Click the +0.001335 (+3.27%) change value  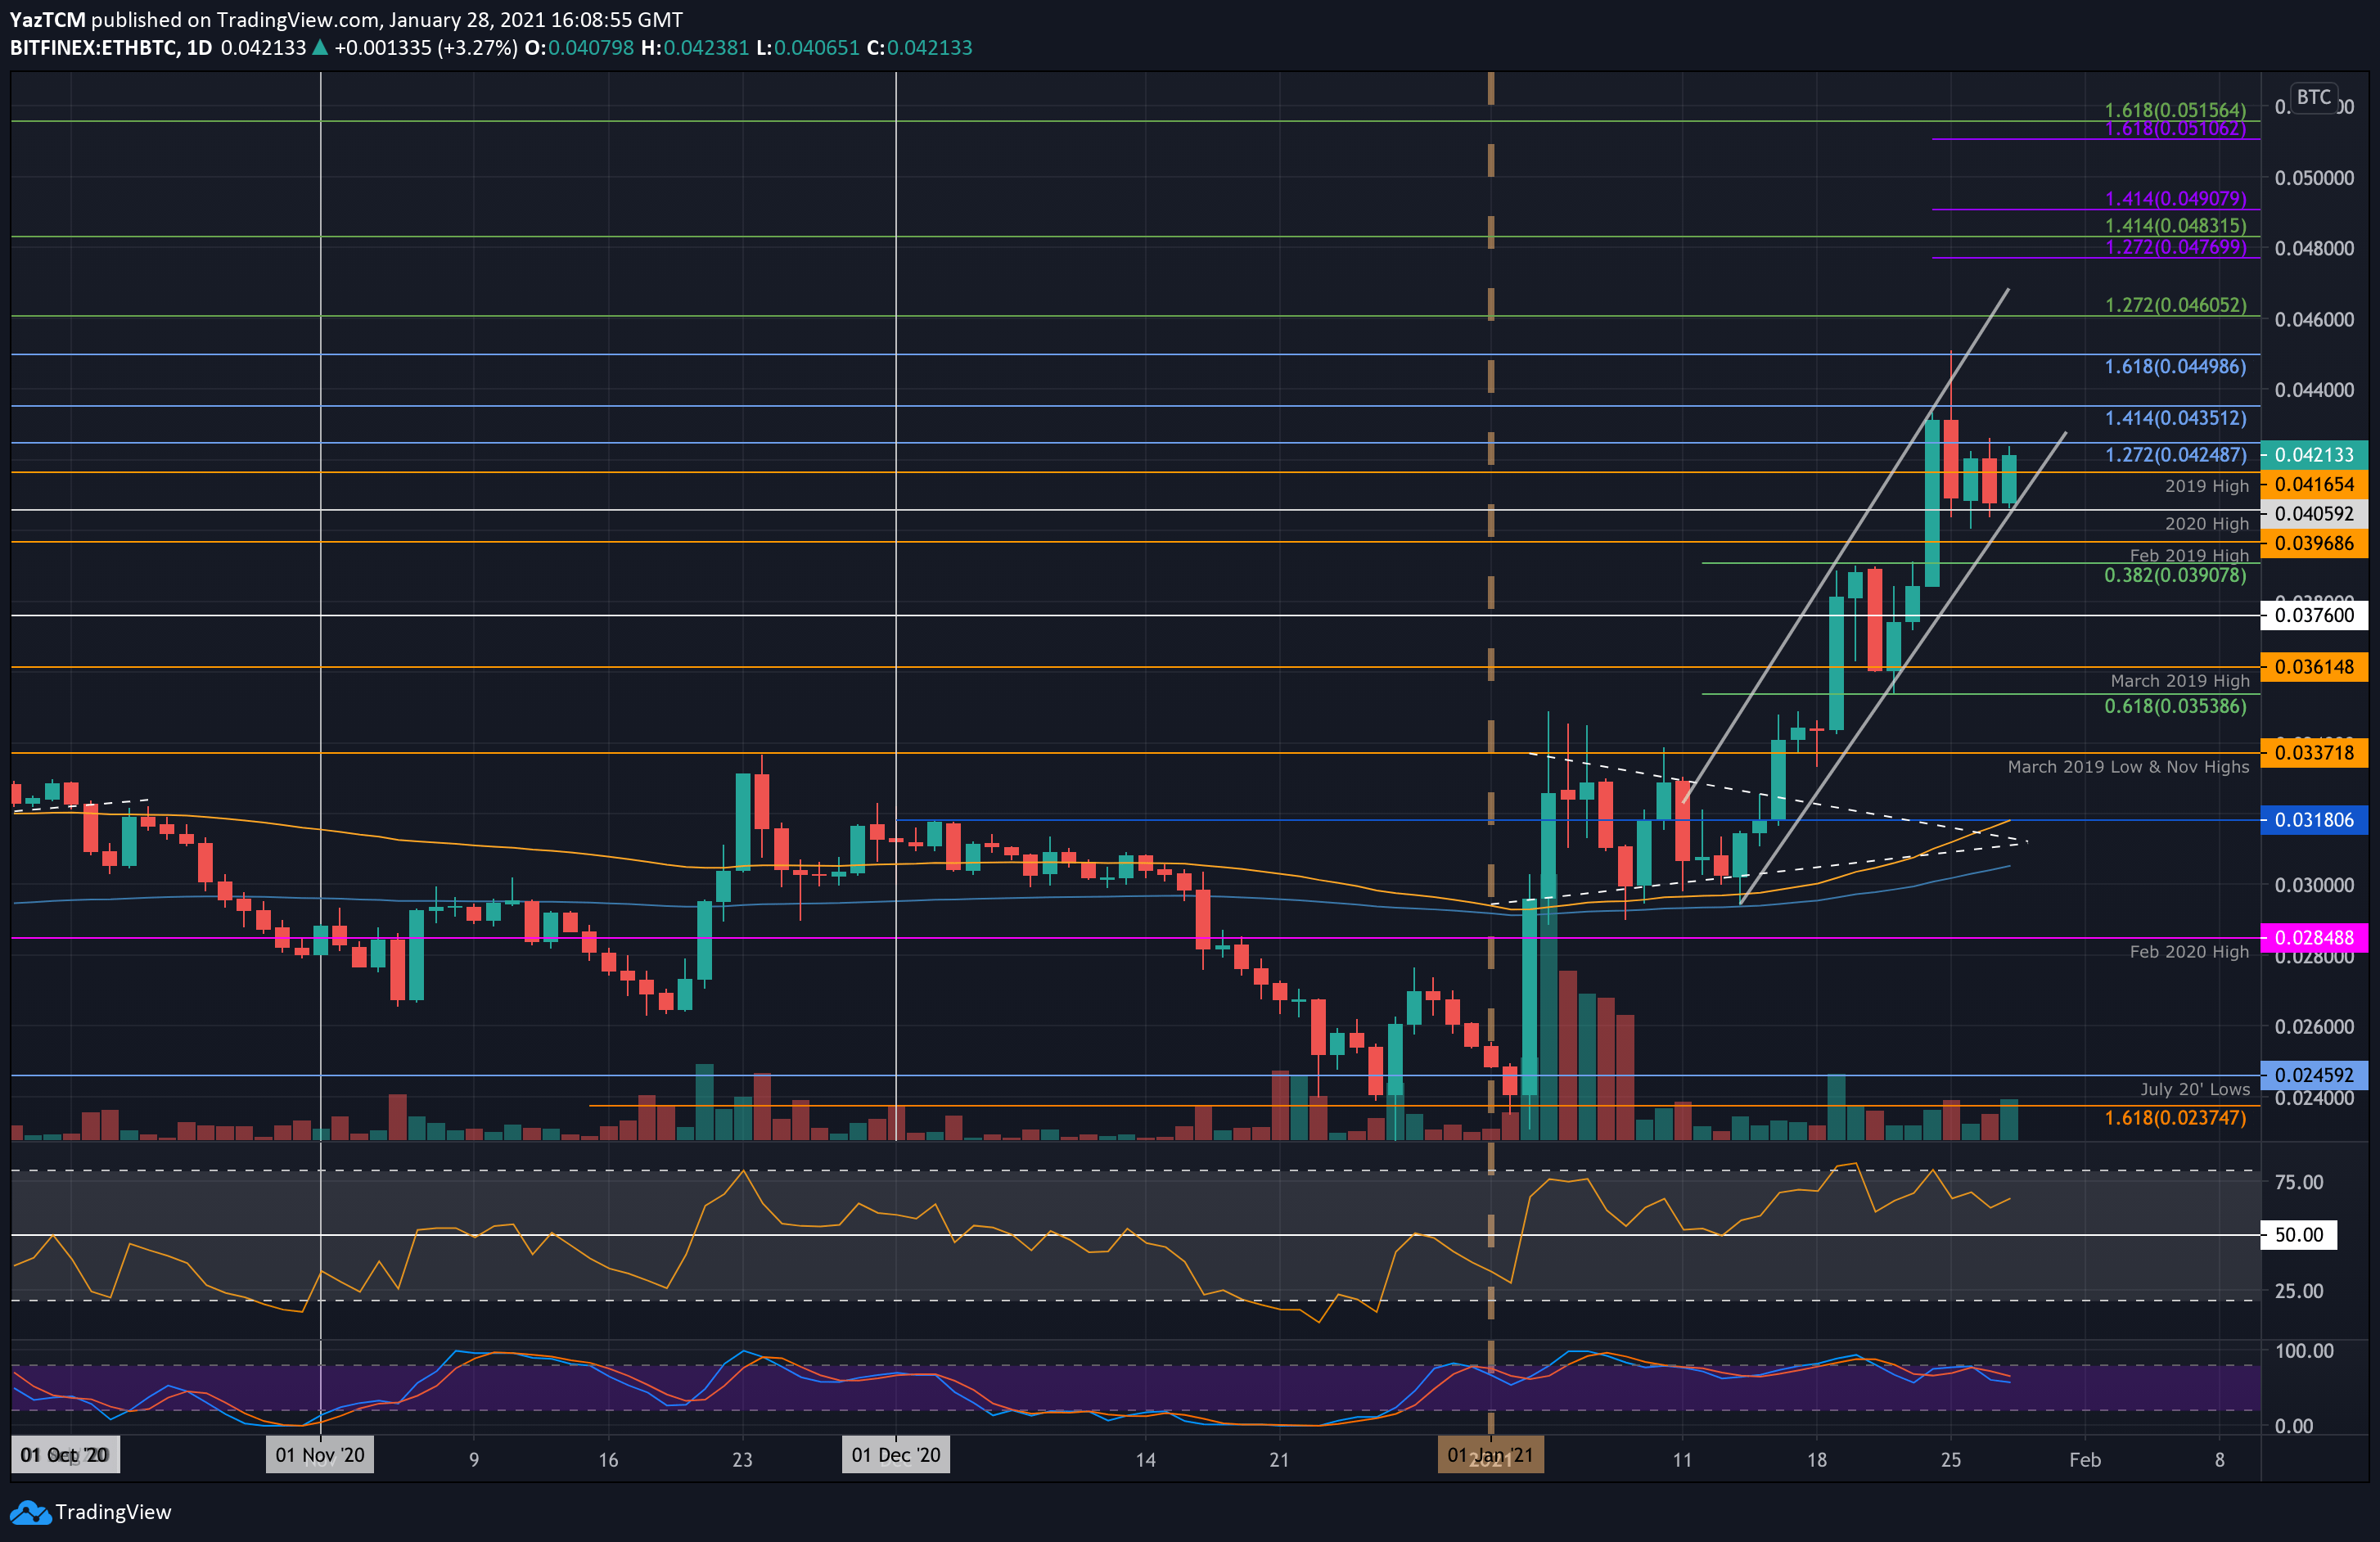click(425, 48)
